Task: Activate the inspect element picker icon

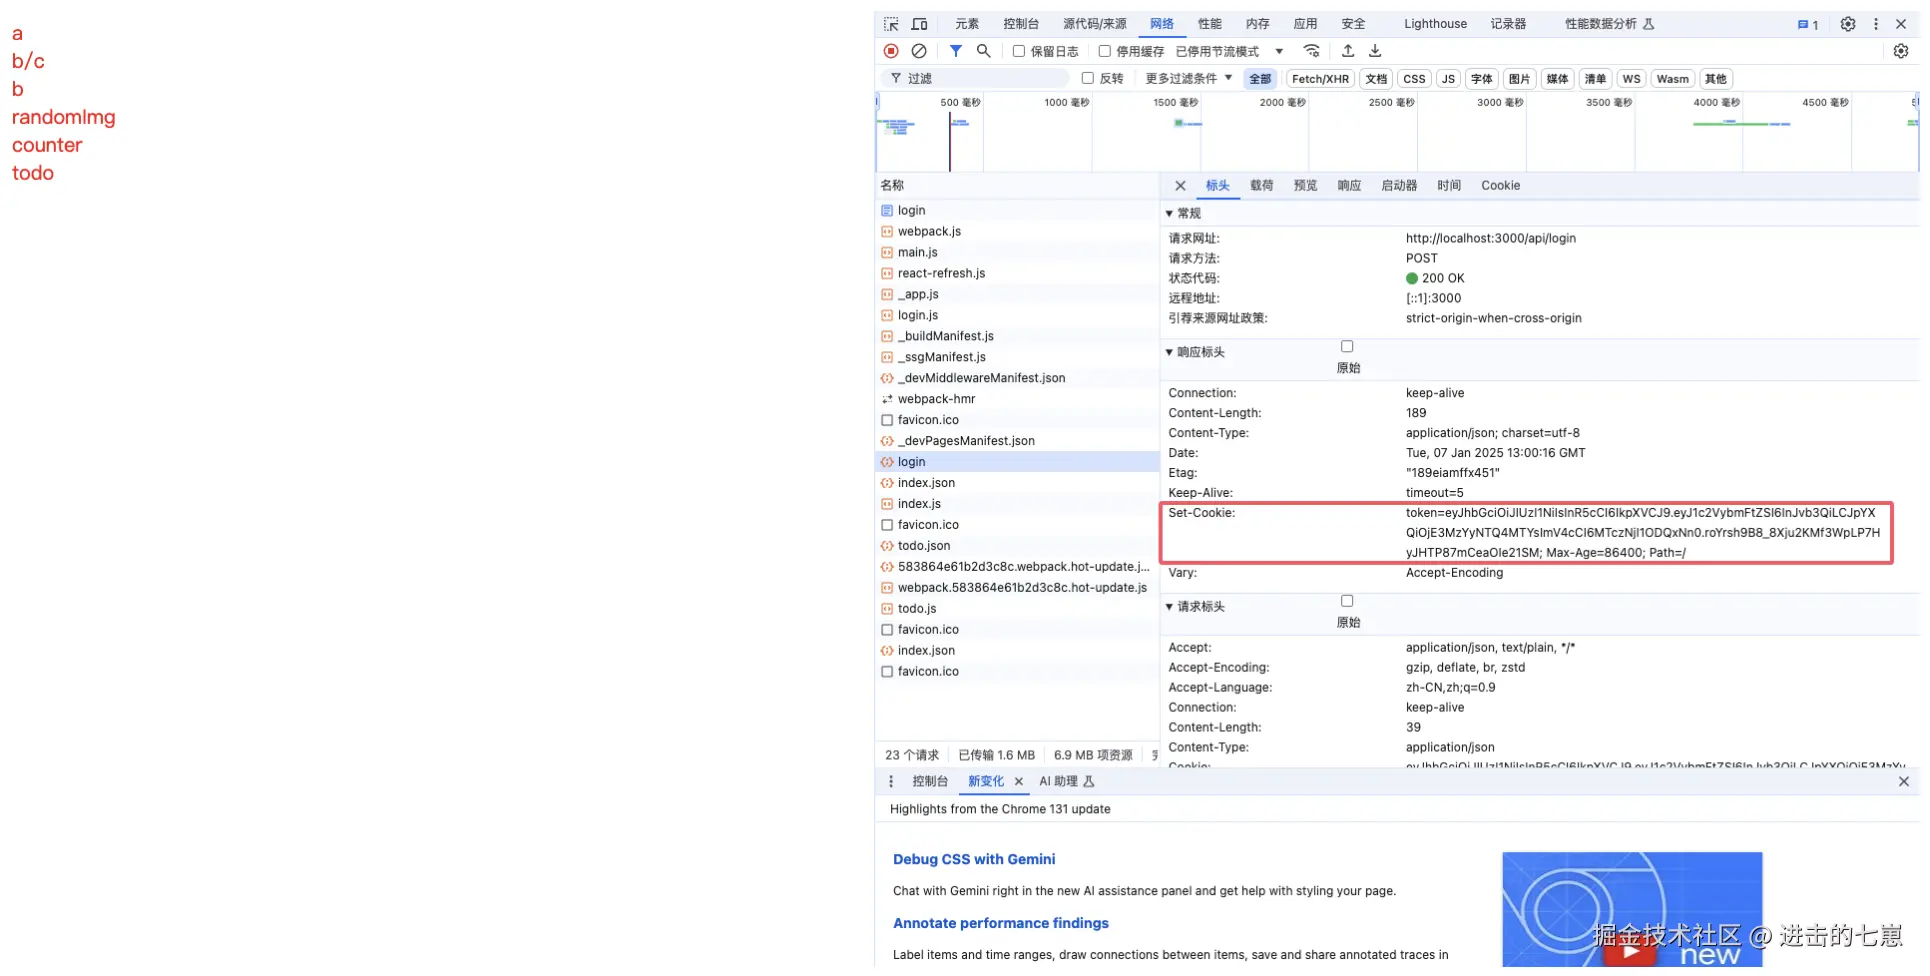Action: [891, 24]
